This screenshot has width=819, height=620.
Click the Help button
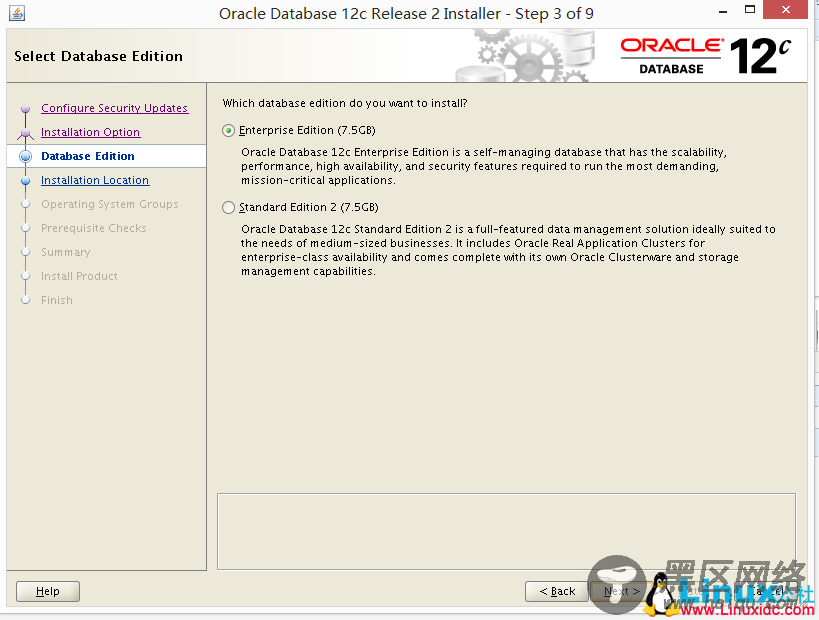tap(48, 591)
